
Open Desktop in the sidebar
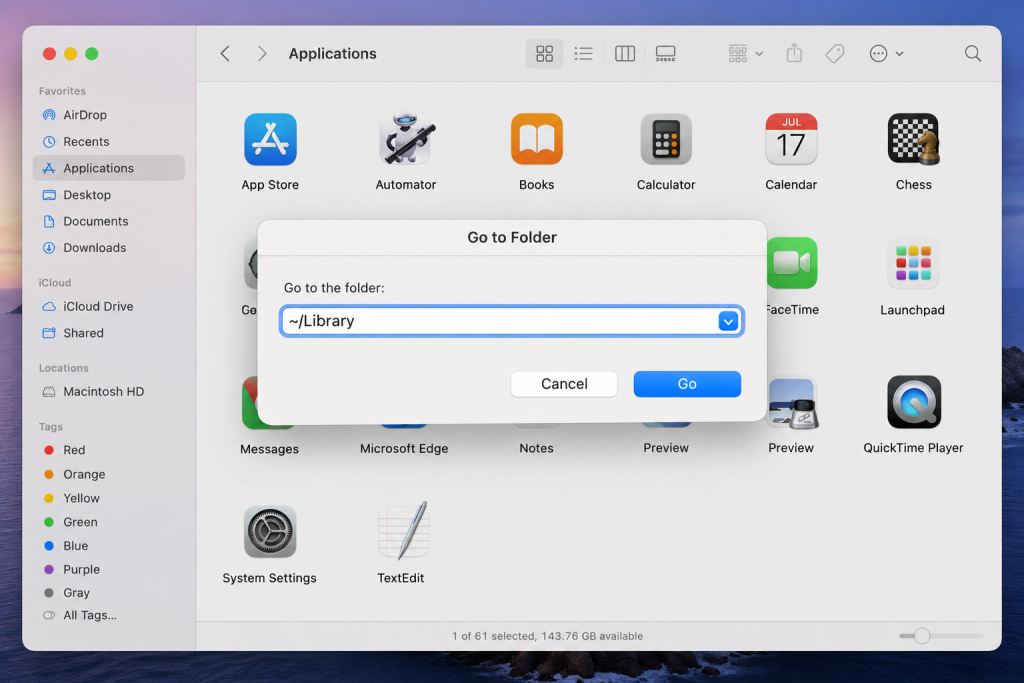pos(108,195)
